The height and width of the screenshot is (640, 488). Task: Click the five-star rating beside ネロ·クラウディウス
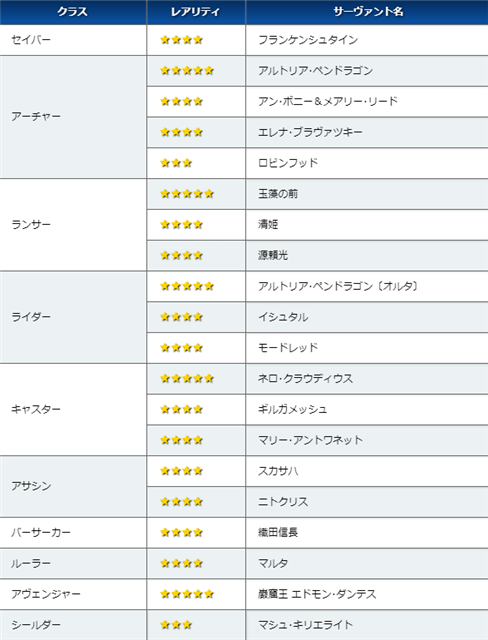[x=187, y=379]
